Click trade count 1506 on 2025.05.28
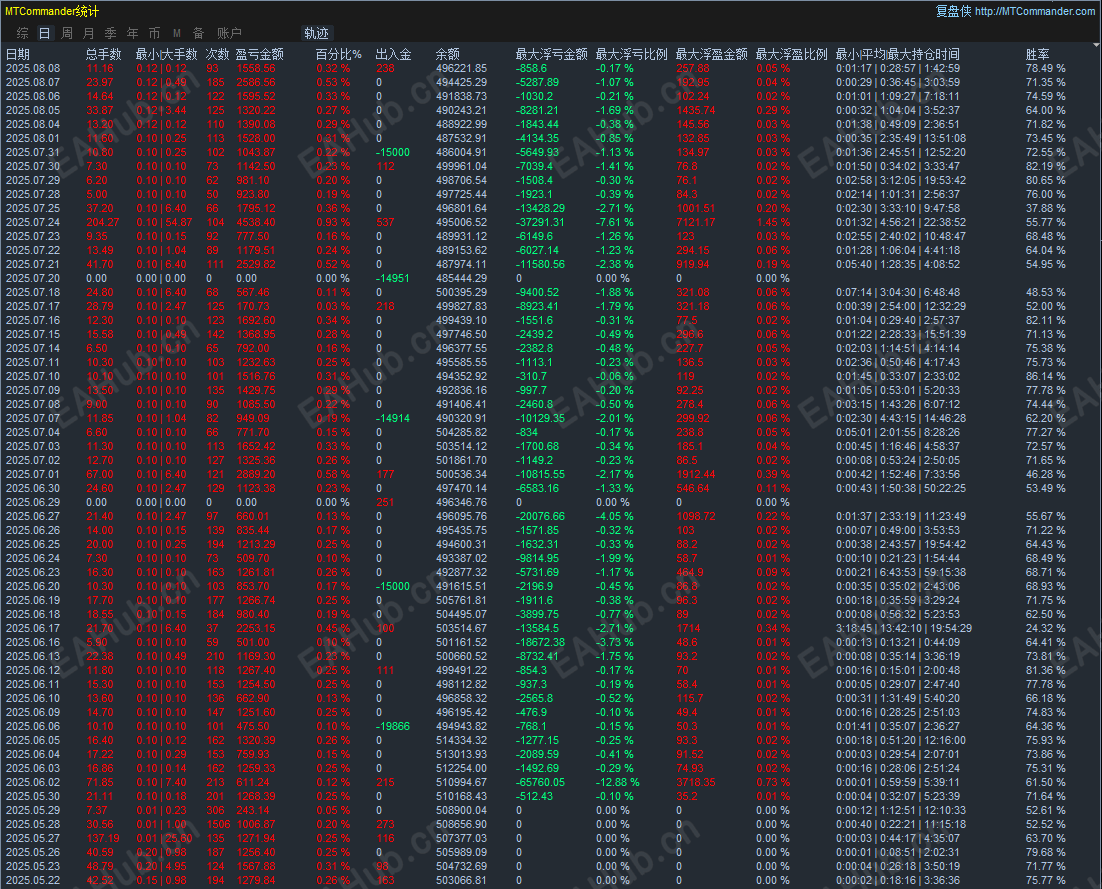Viewport: 1102px width, 889px height. coord(218,824)
